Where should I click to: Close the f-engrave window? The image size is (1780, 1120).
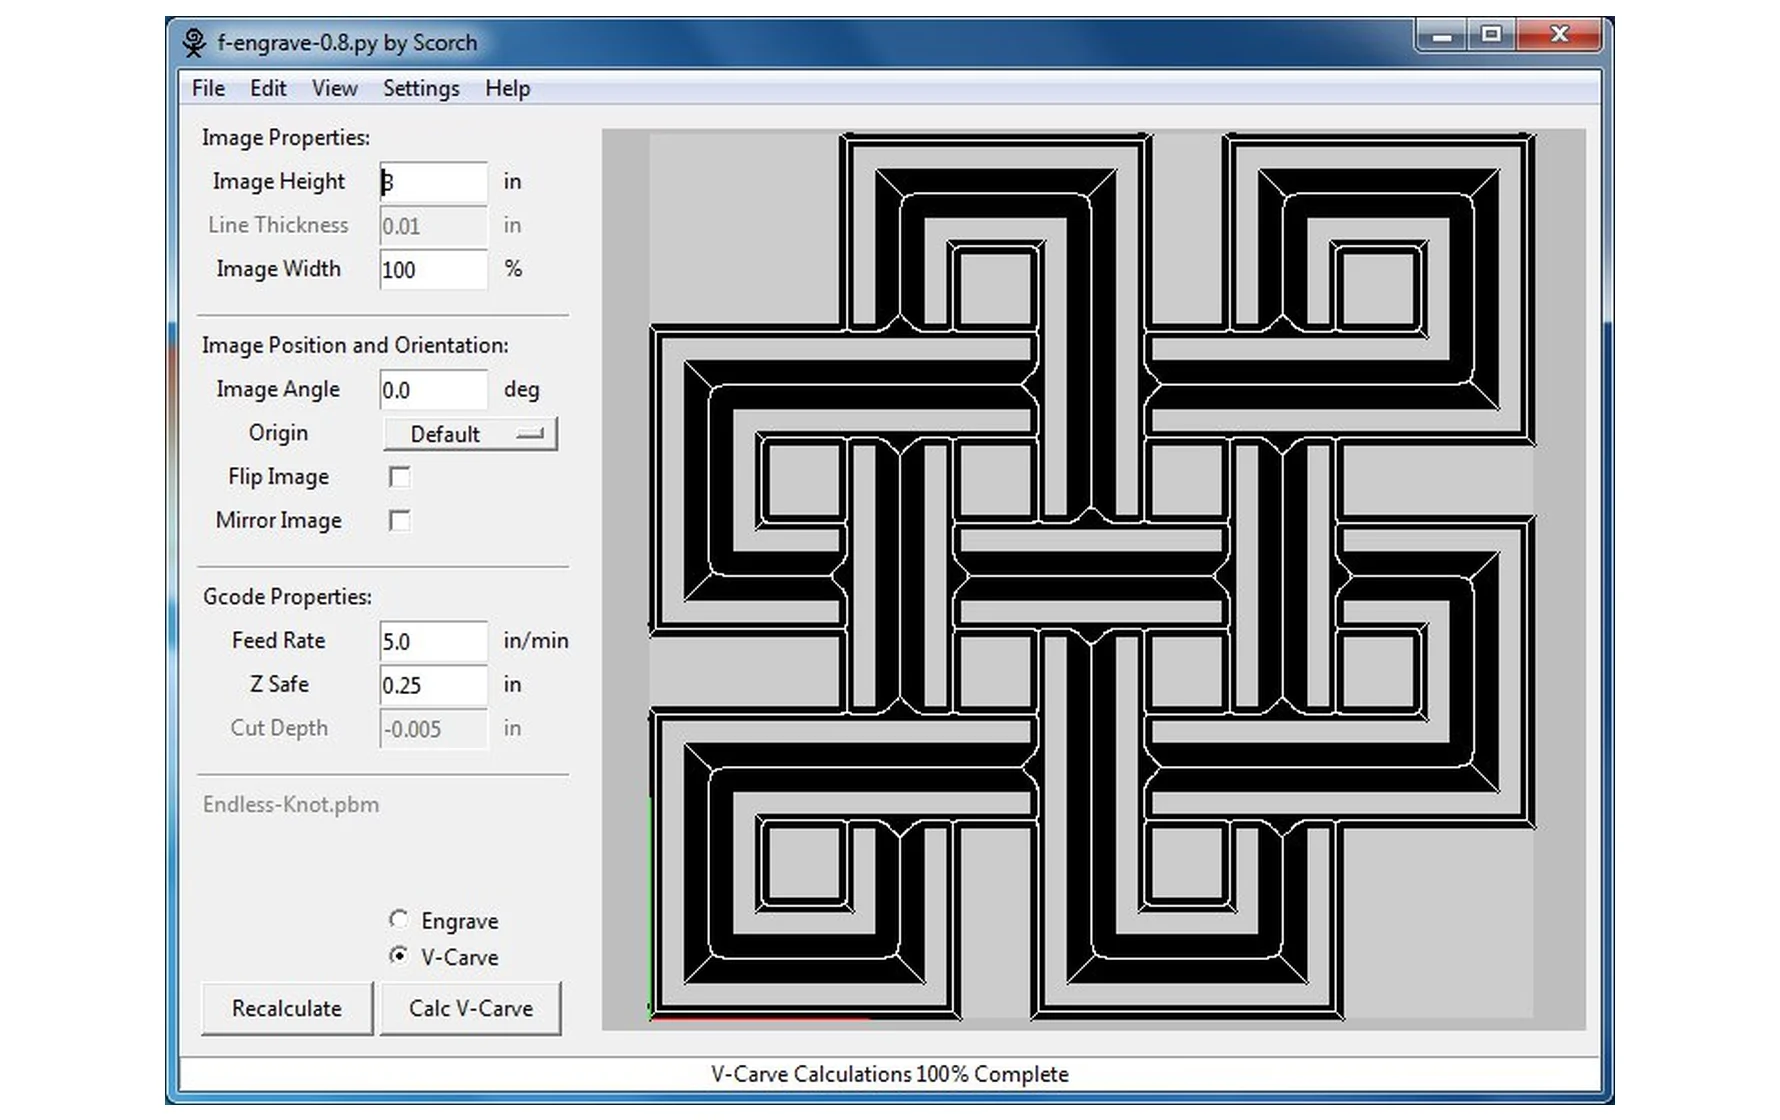pyautogui.click(x=1558, y=36)
